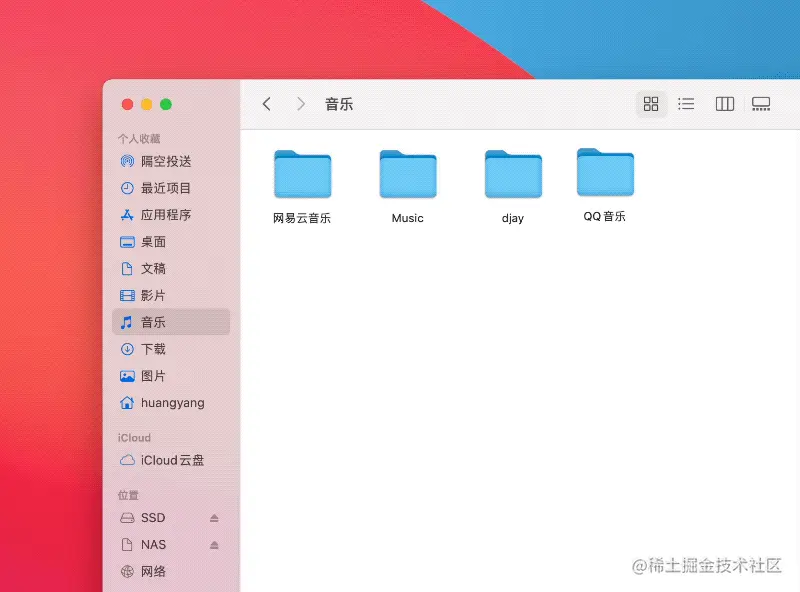Click the download icon beside 下载

click(x=127, y=349)
